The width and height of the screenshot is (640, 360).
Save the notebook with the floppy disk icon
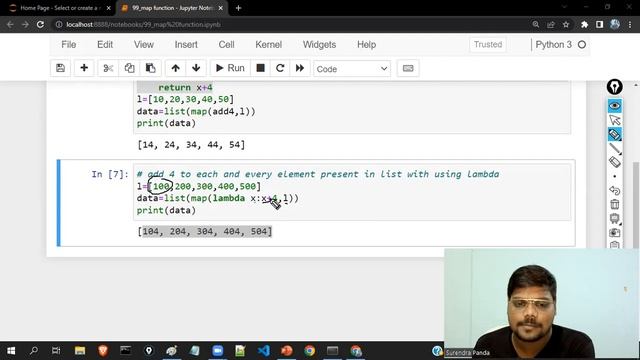pos(60,68)
